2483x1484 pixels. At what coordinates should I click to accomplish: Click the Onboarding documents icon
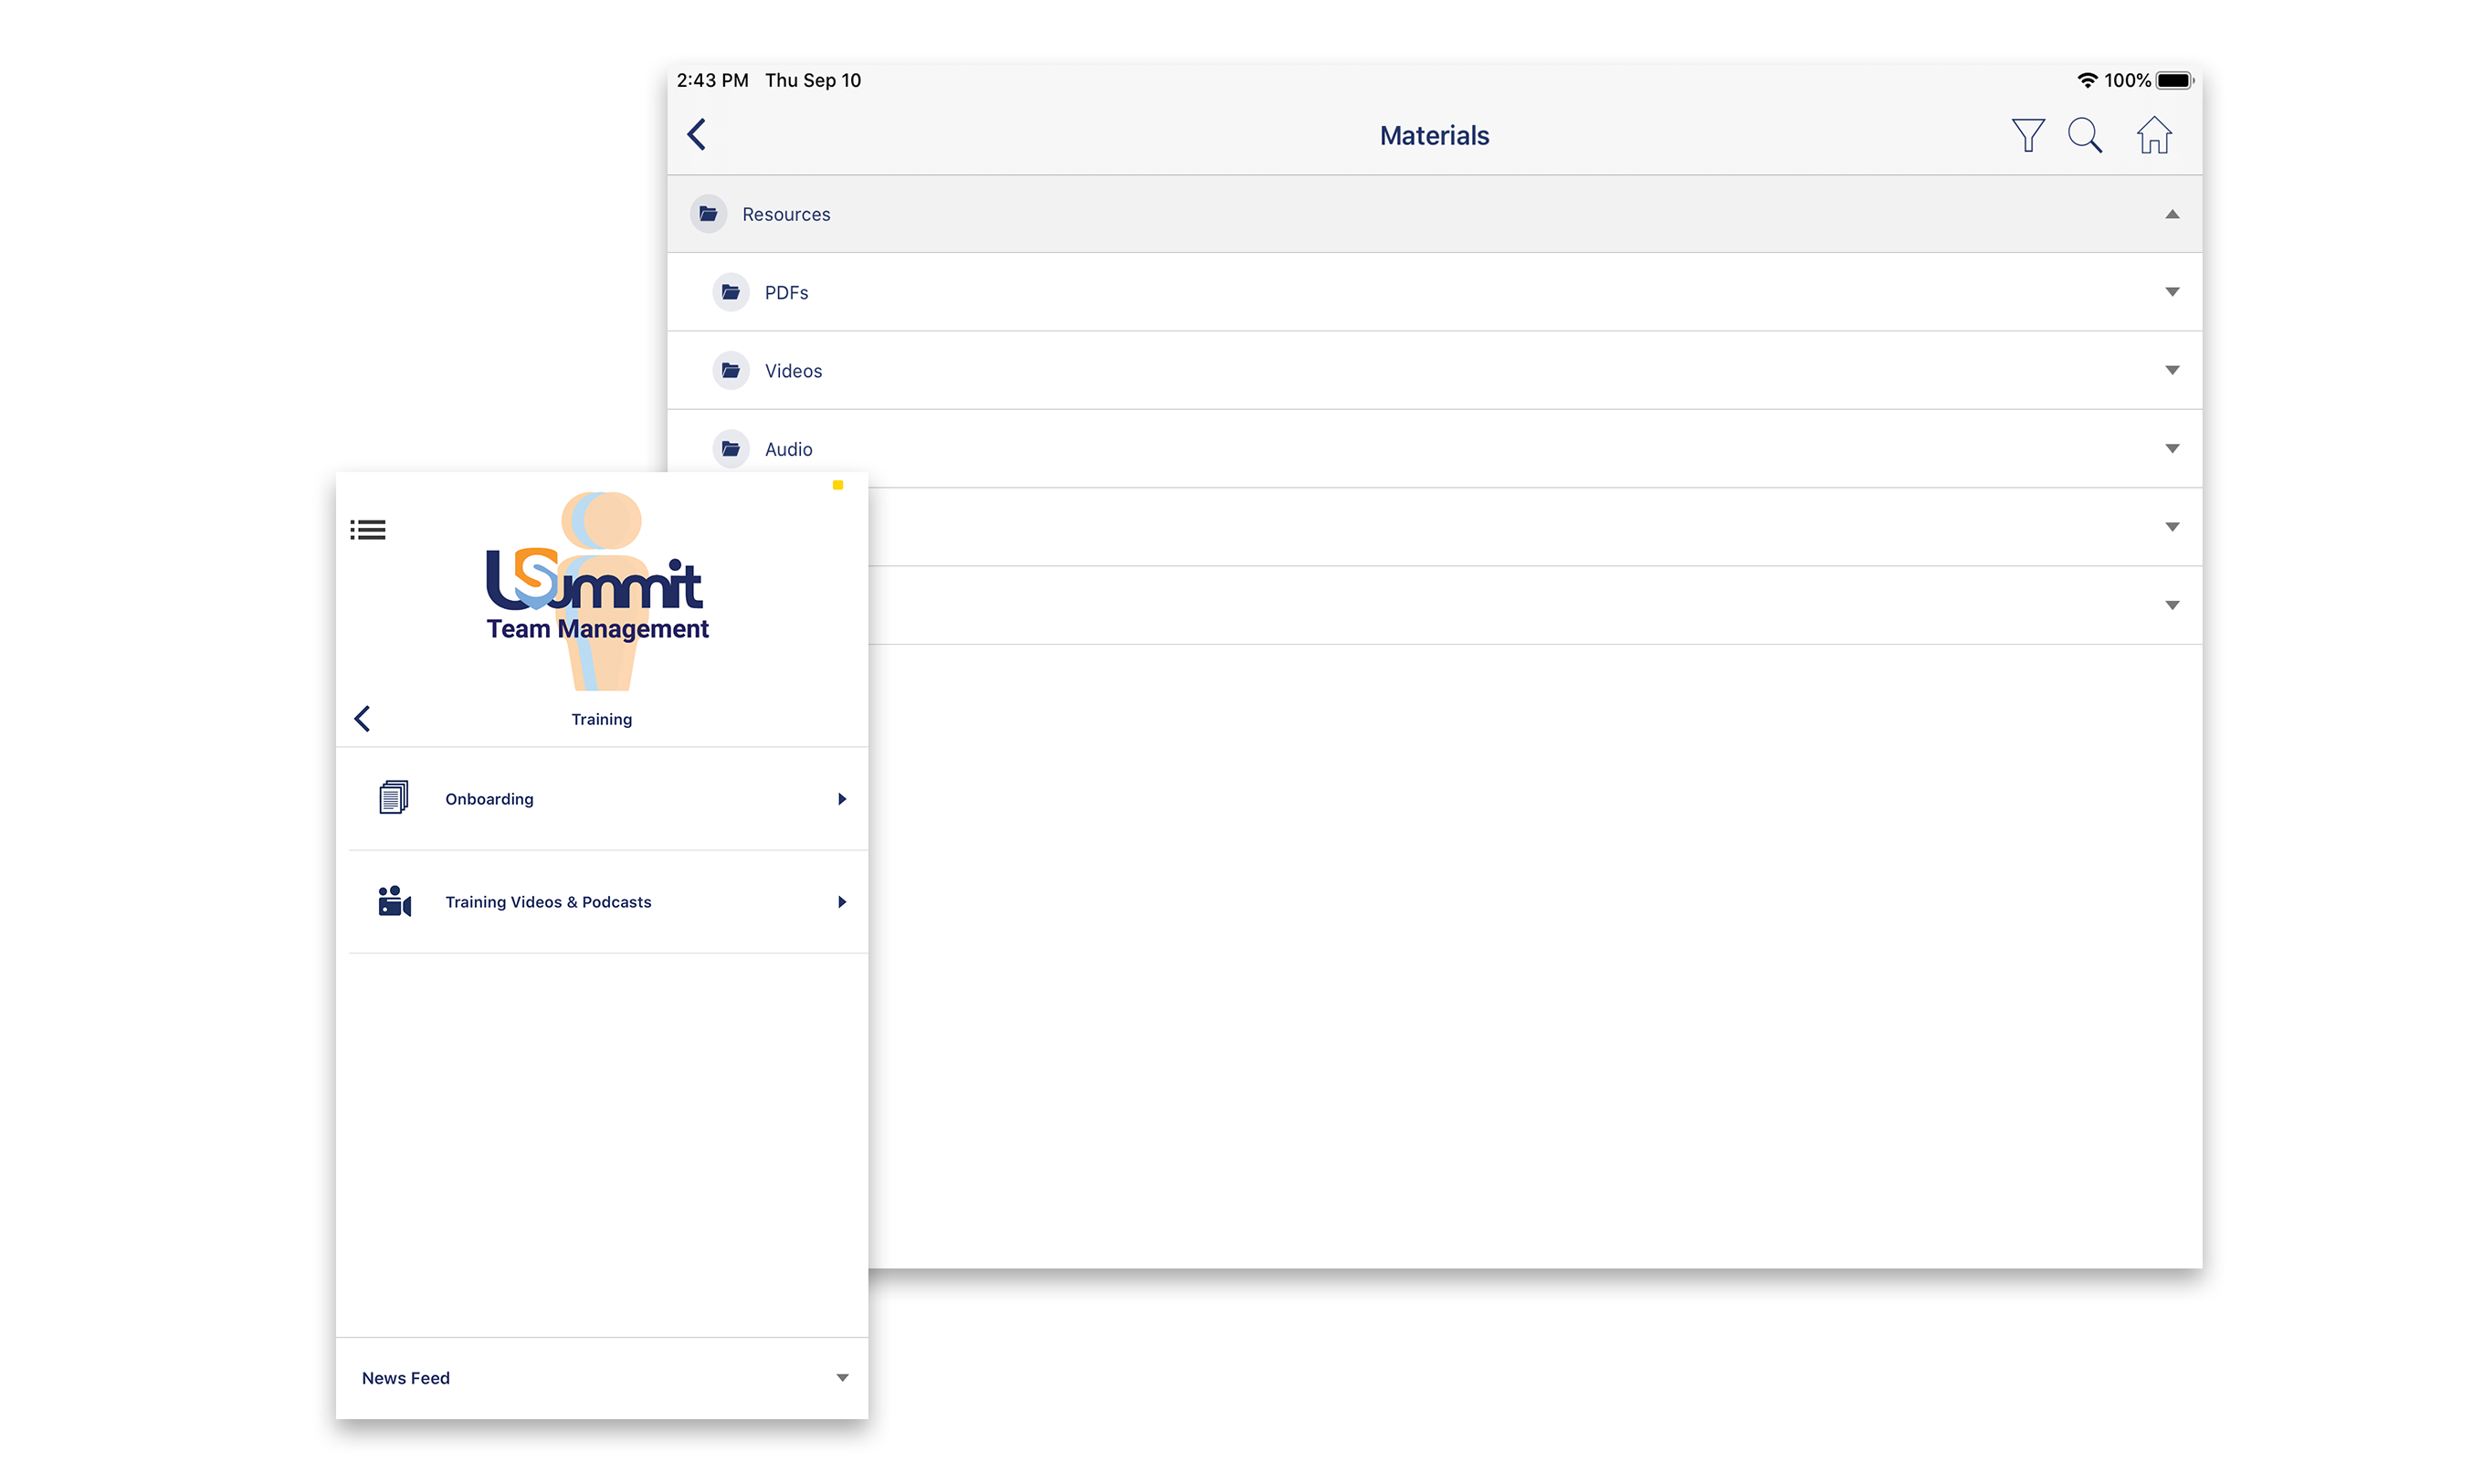click(393, 798)
